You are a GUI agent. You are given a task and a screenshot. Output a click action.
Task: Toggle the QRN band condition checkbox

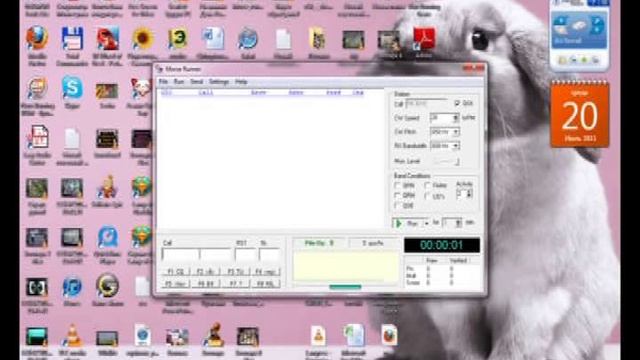point(397,186)
